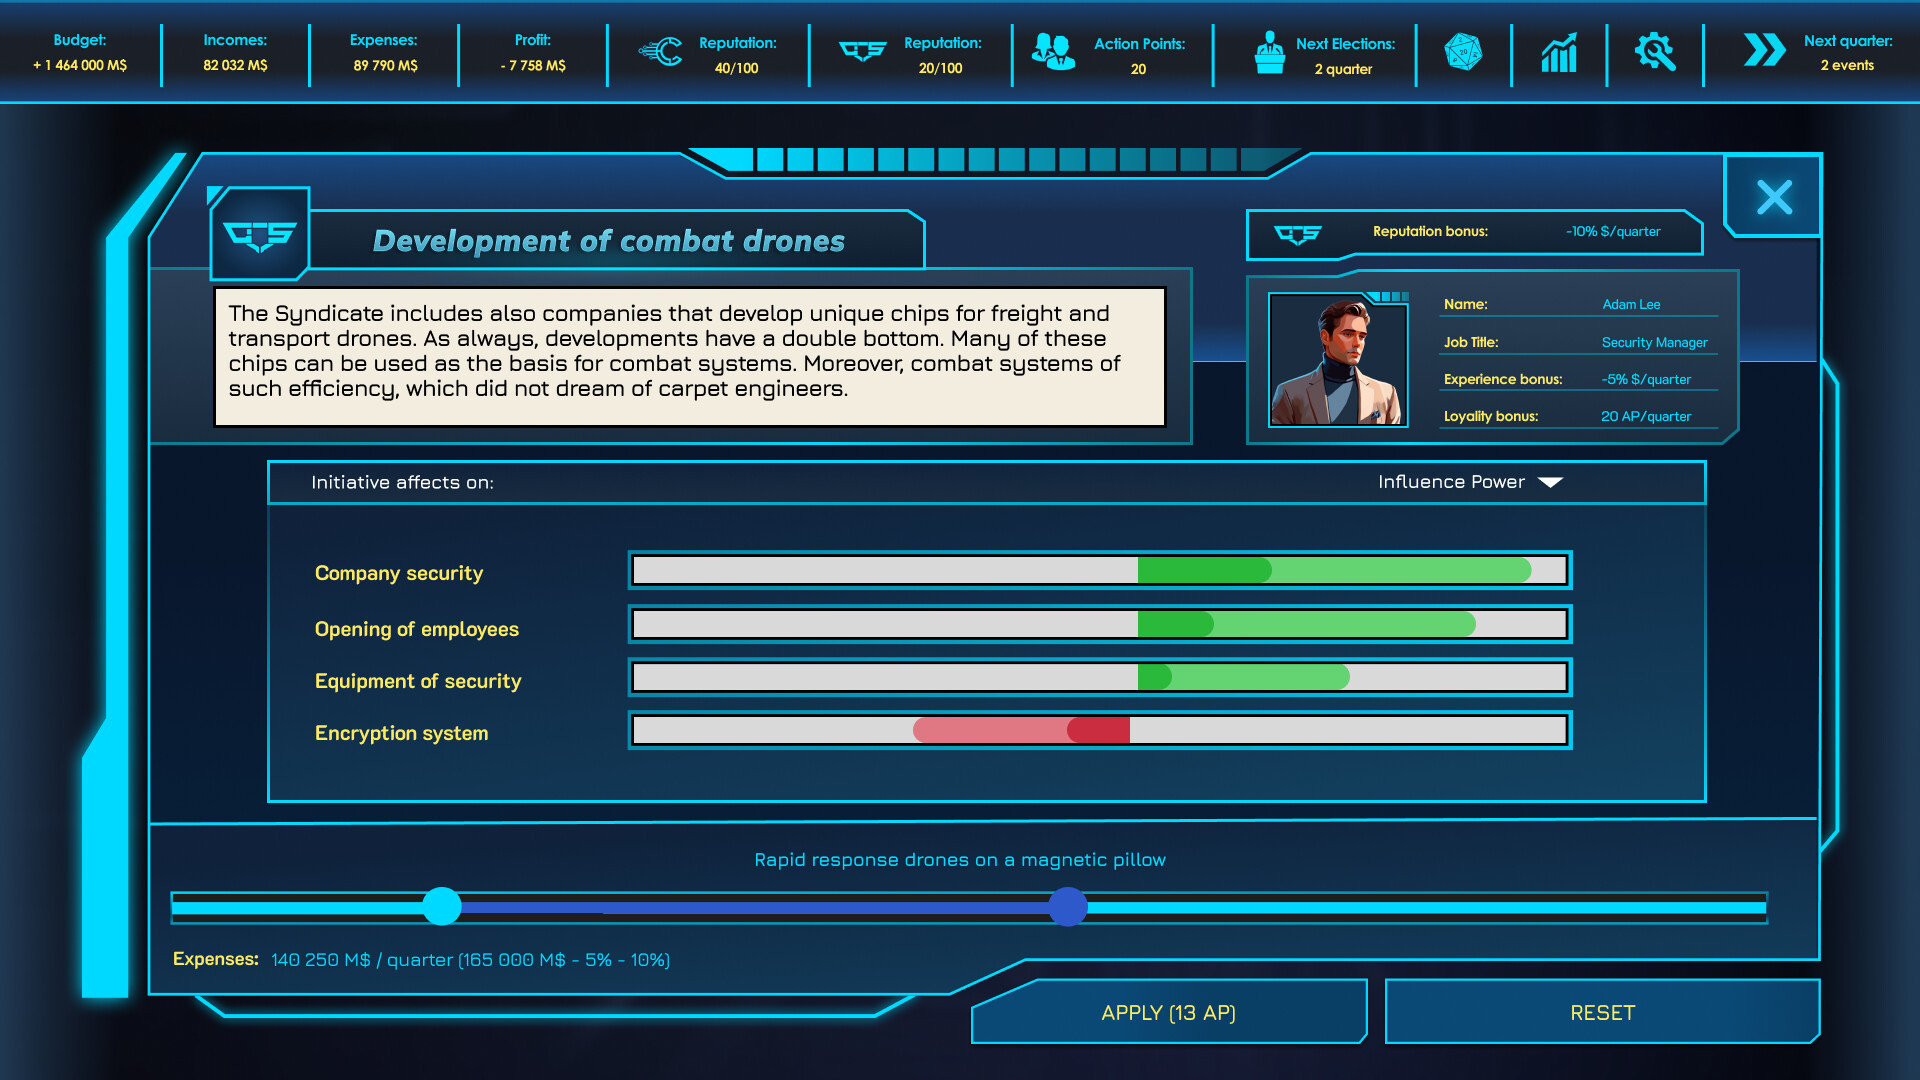Click the initiative title emblem icon

click(x=260, y=236)
